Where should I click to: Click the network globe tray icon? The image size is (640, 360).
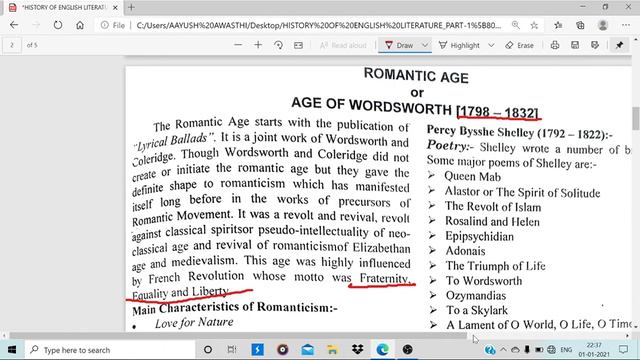click(x=551, y=350)
